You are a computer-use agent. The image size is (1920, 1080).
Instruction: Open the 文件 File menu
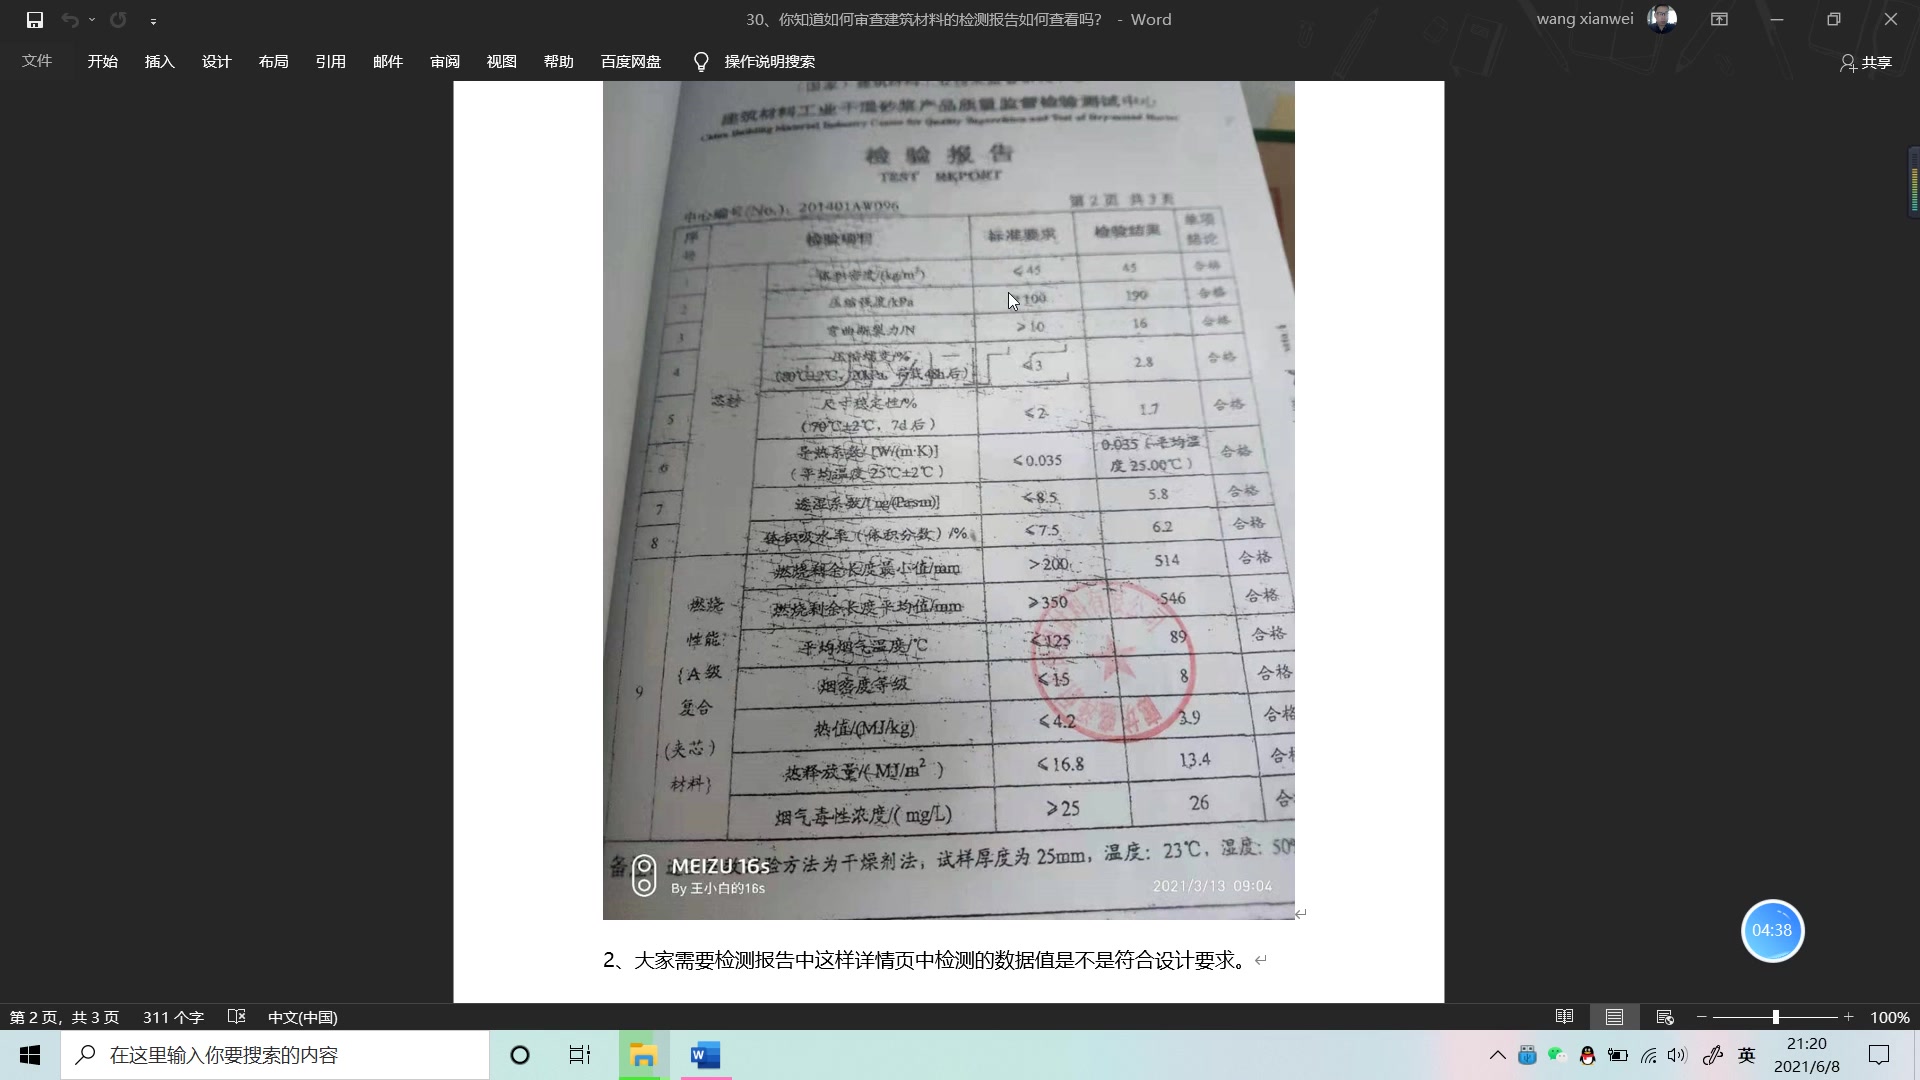[x=36, y=61]
